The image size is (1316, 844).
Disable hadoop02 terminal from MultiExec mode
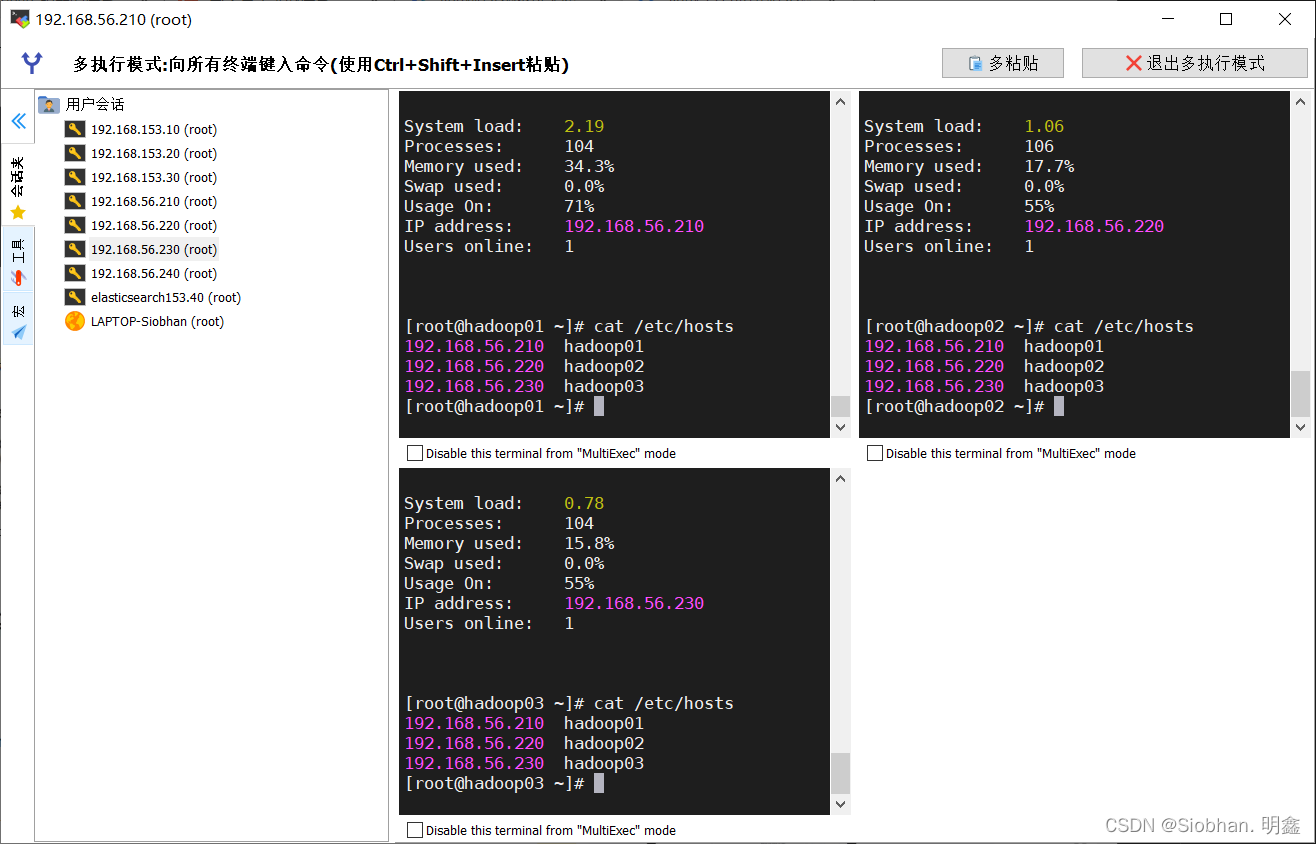pyautogui.click(x=875, y=453)
